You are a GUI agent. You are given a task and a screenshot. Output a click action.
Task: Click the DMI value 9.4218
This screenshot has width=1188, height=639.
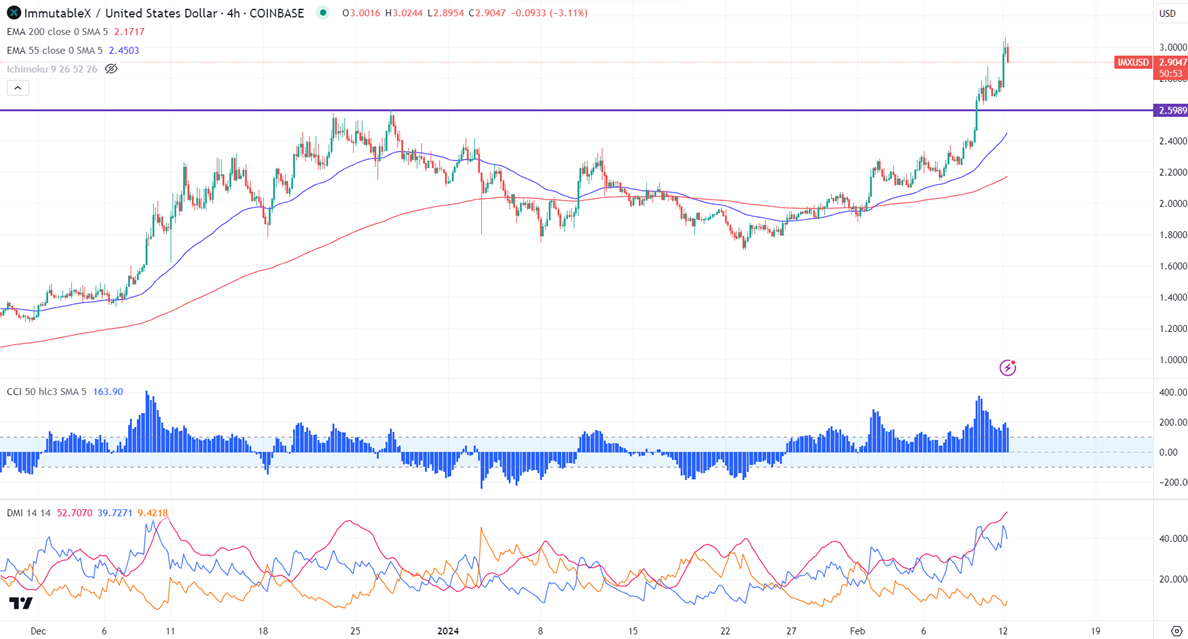coord(152,513)
